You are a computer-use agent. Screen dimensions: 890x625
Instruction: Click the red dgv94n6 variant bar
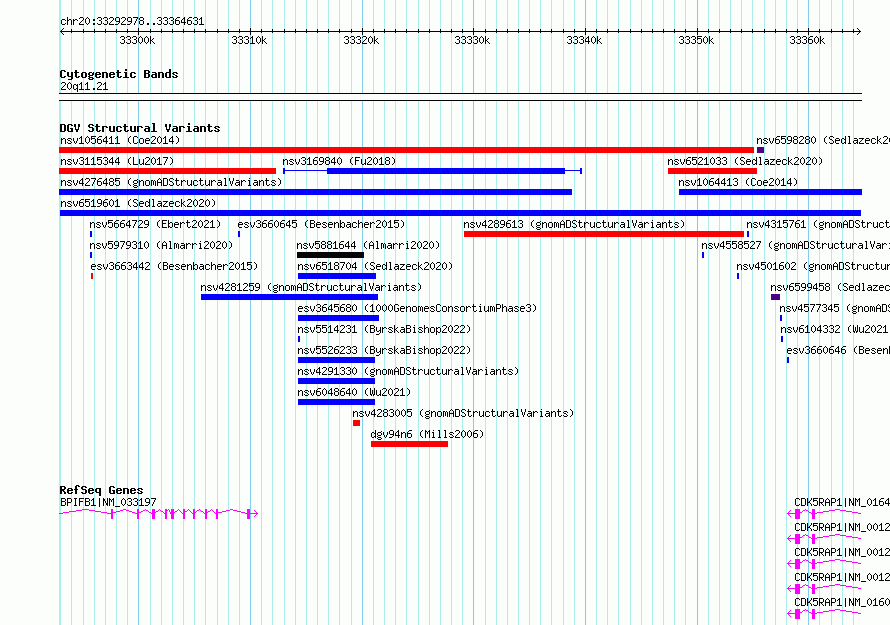pyautogui.click(x=409, y=444)
